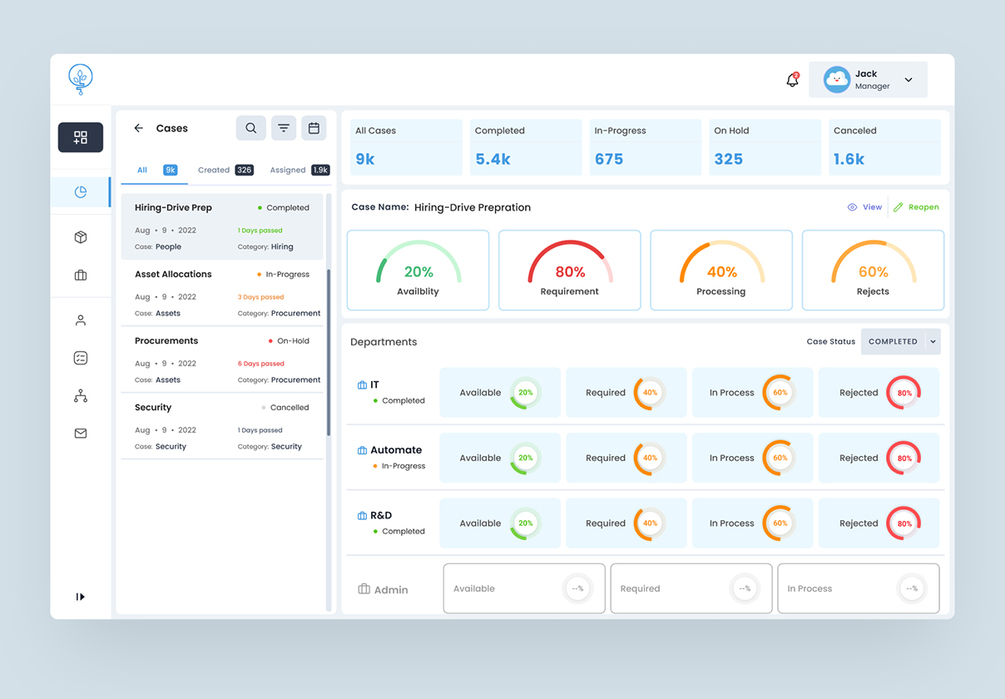Click Automate Available 20% card

[500, 458]
